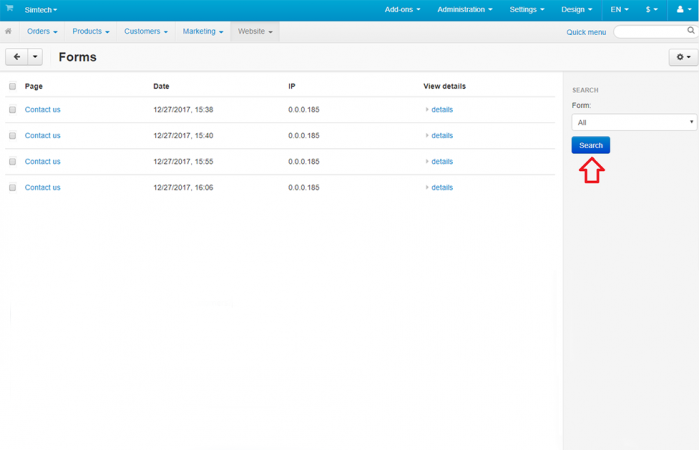Open the Customers menu
Screen dimensions: 700x450
point(146,31)
